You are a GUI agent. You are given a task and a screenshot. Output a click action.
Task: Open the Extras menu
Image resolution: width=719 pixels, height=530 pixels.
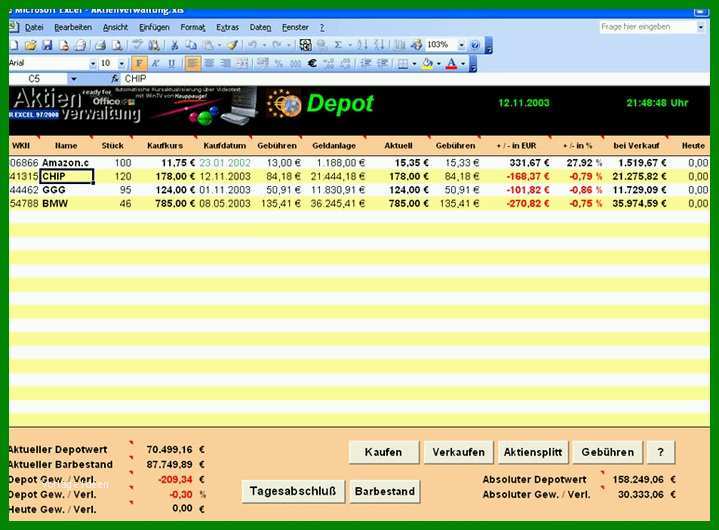pos(227,28)
